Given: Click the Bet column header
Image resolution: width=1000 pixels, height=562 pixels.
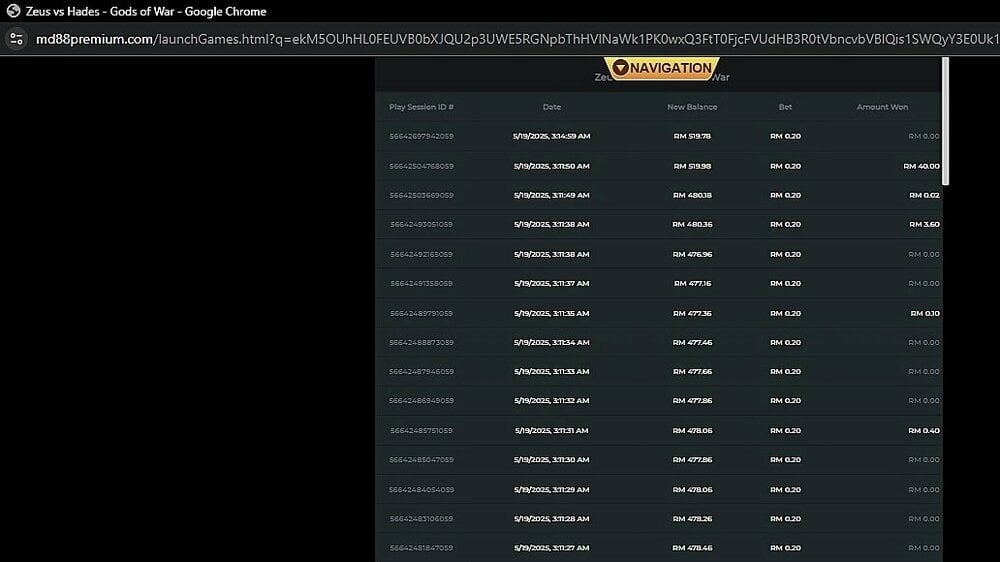Looking at the screenshot, I should click(x=785, y=107).
